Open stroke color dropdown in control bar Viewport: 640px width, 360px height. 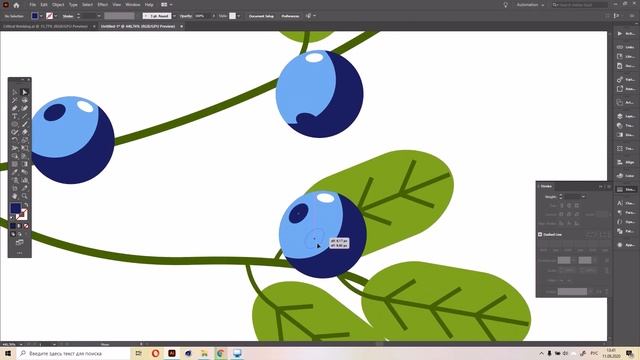point(56,16)
